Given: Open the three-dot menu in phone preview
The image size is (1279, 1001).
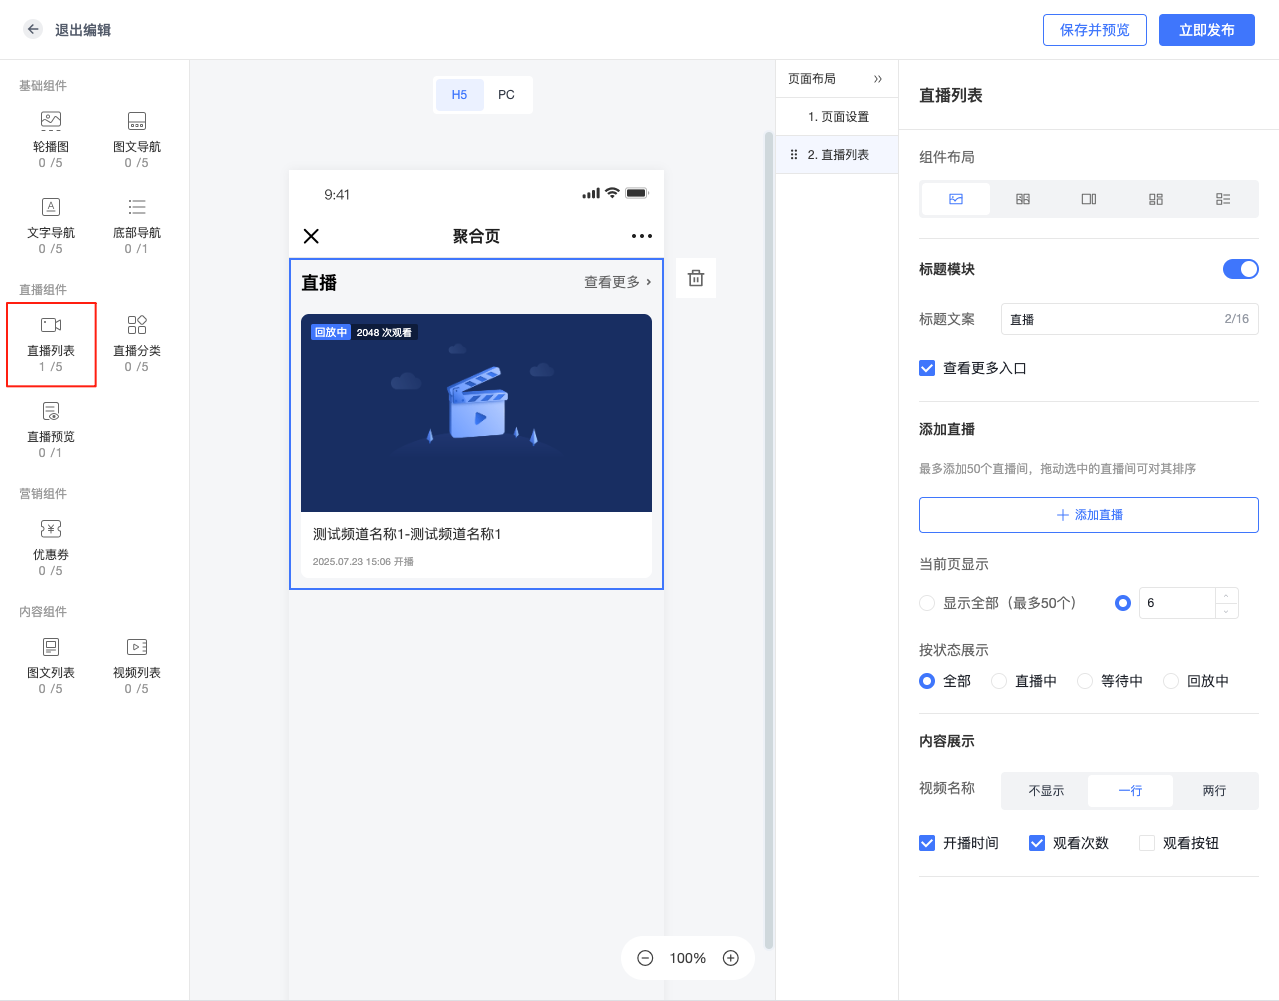Looking at the screenshot, I should point(642,236).
